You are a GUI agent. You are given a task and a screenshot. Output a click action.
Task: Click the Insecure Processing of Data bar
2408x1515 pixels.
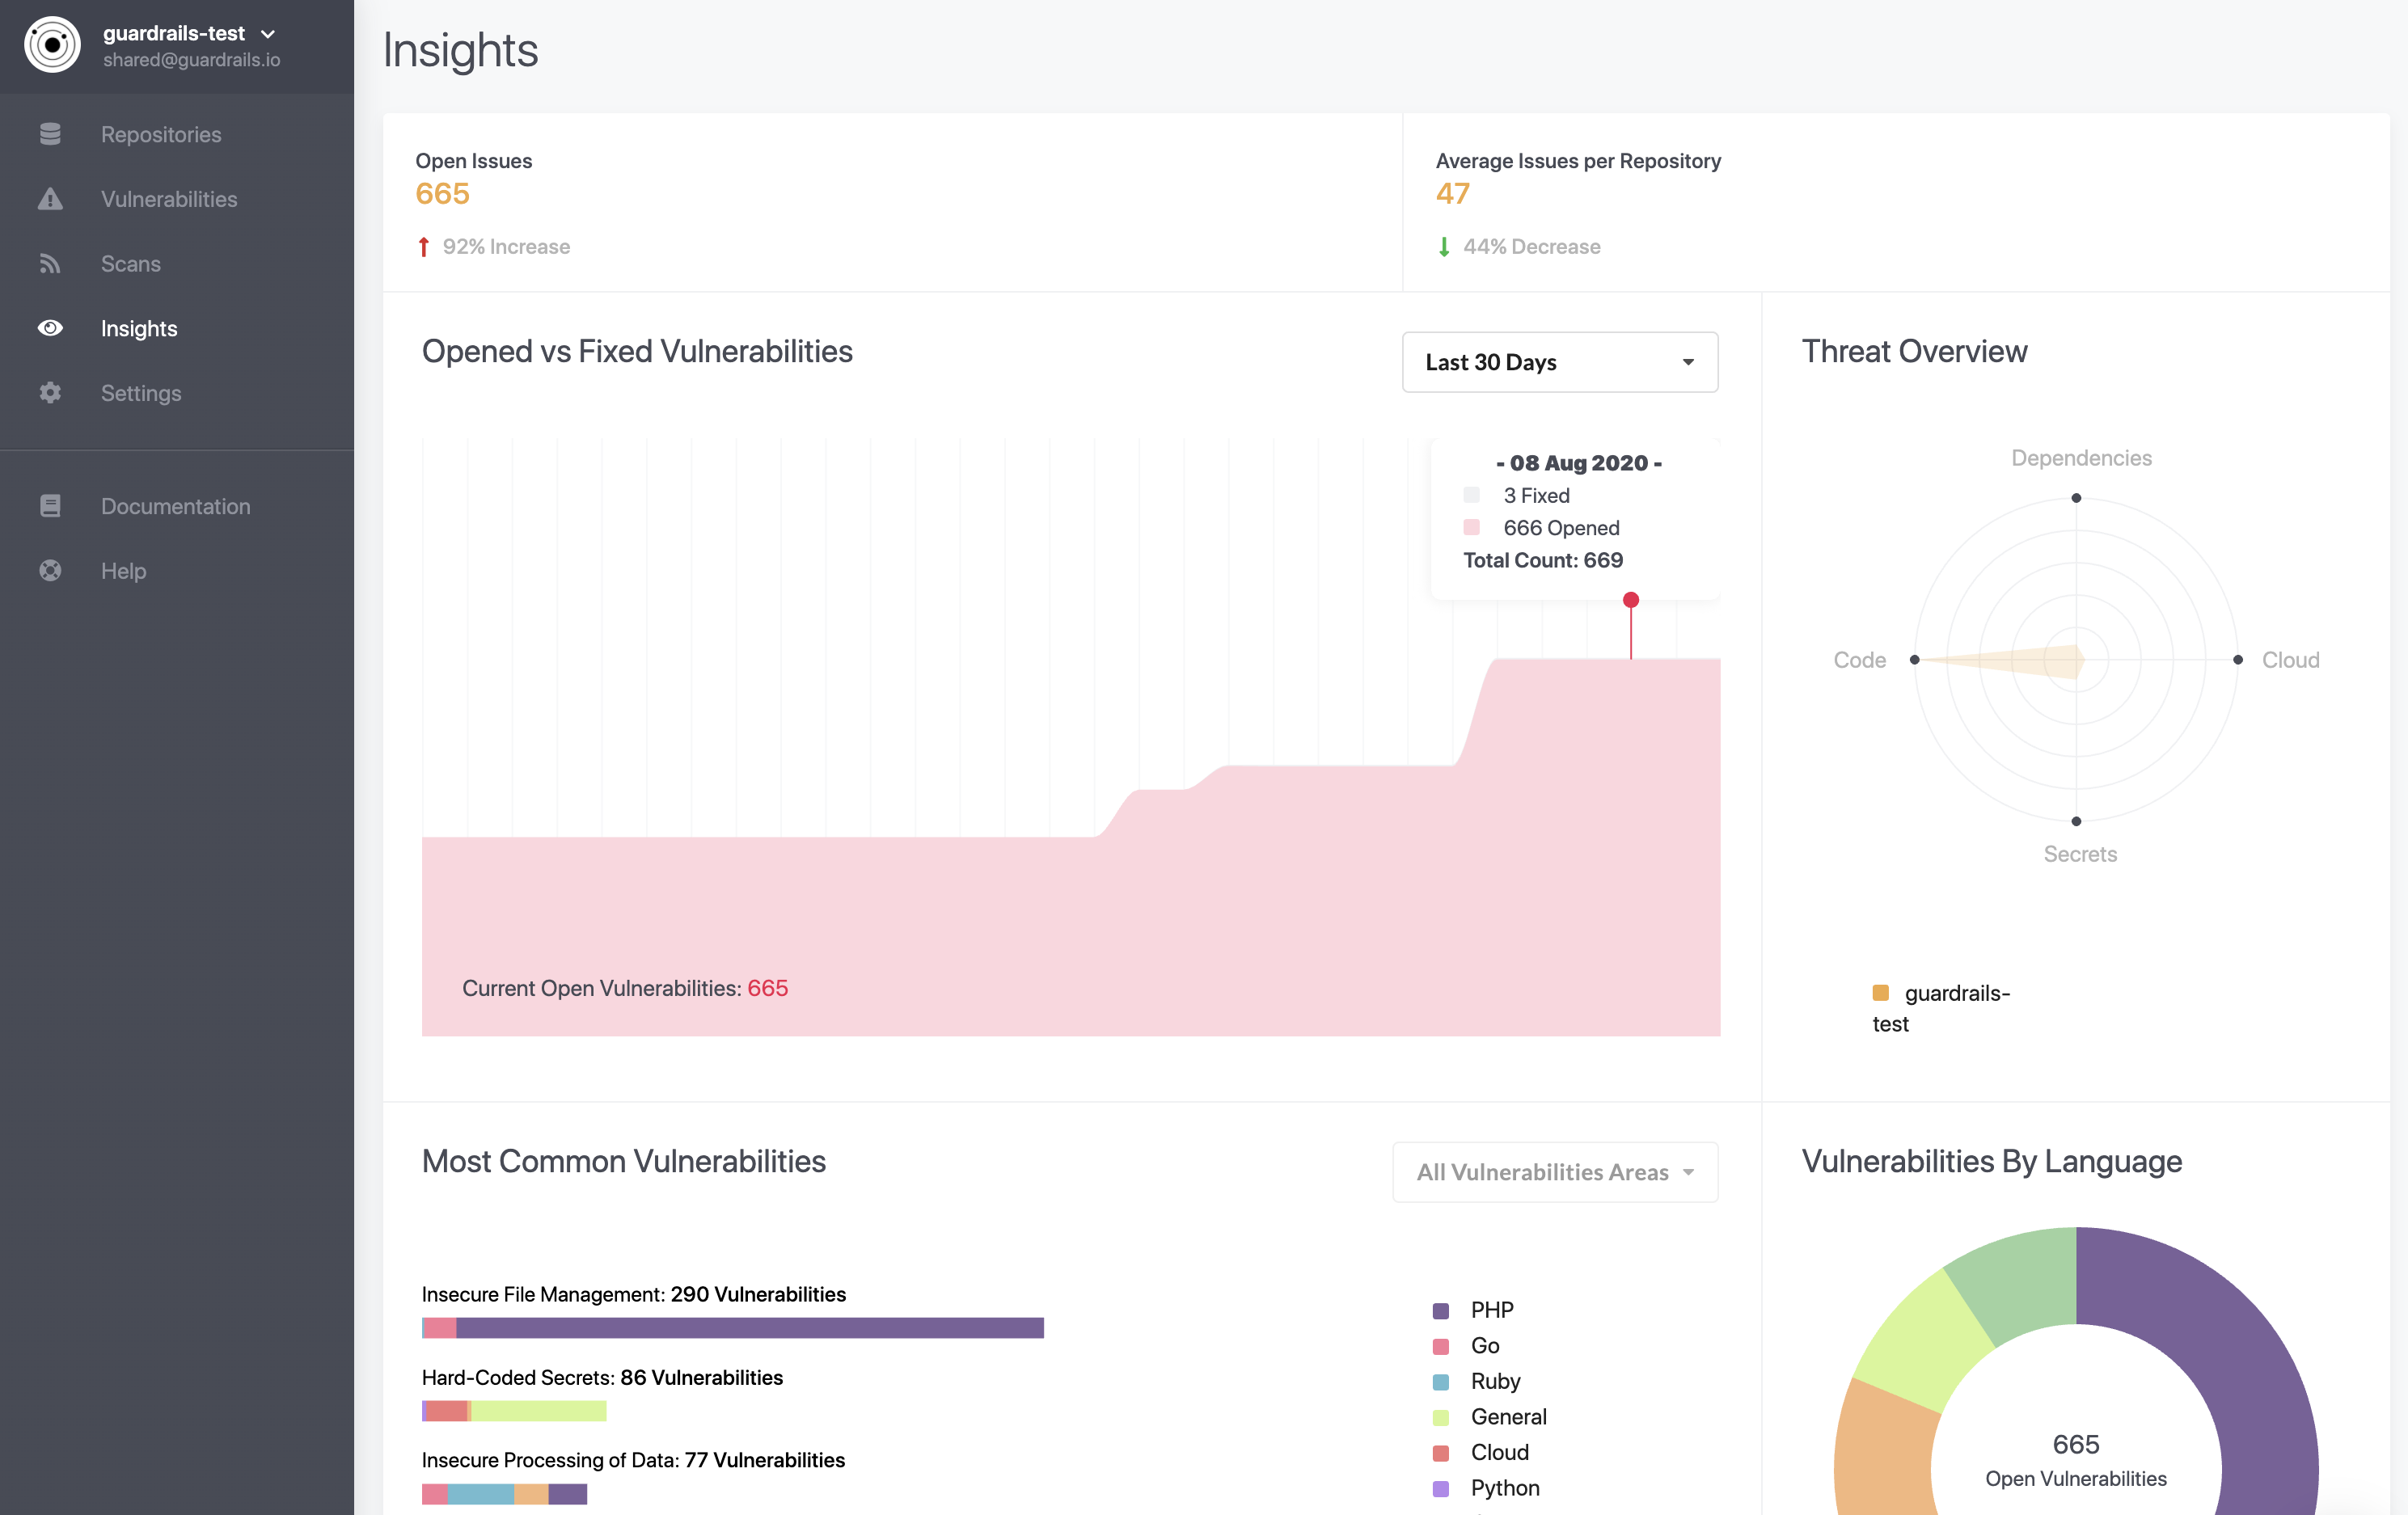click(x=504, y=1494)
